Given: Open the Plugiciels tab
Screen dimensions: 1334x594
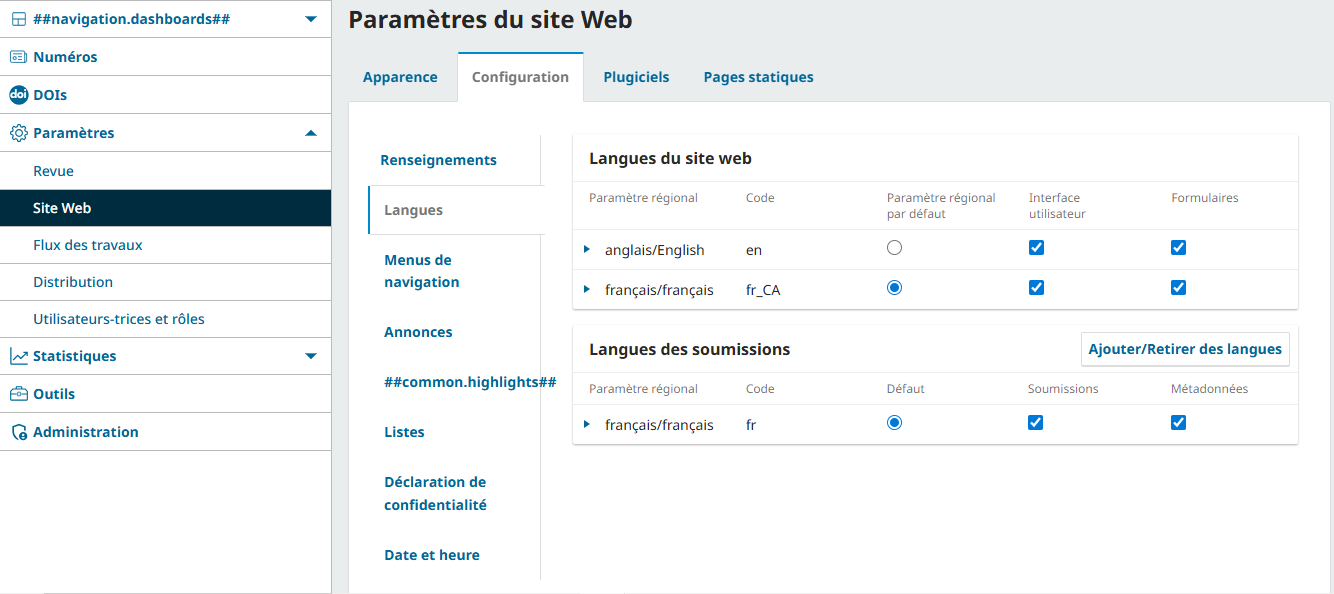Looking at the screenshot, I should (x=636, y=77).
